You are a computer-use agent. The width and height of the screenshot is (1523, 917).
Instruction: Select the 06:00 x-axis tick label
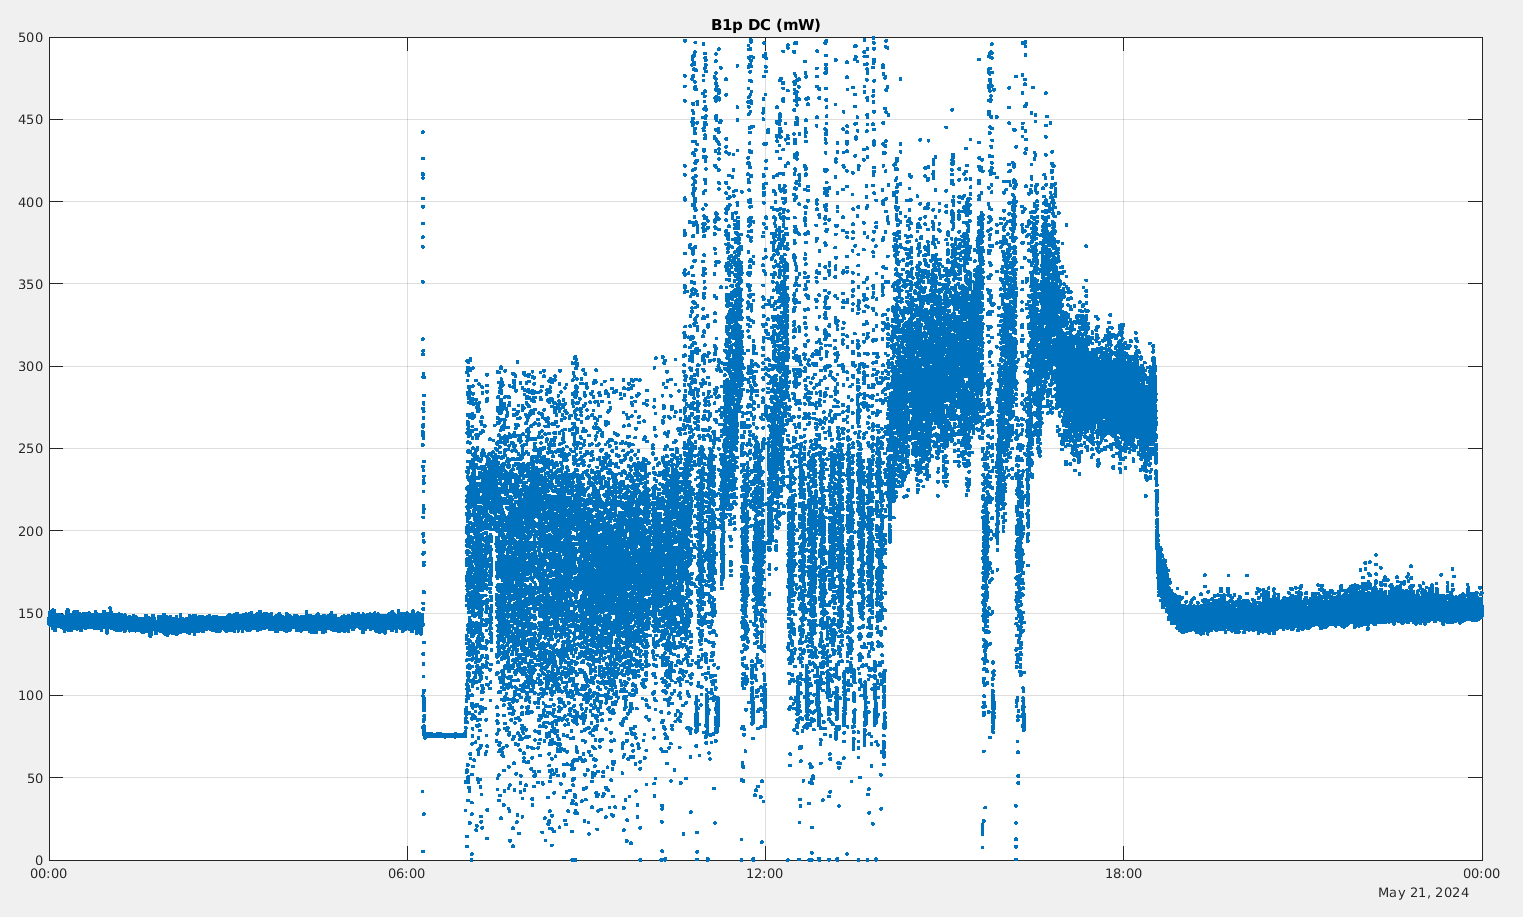point(407,874)
